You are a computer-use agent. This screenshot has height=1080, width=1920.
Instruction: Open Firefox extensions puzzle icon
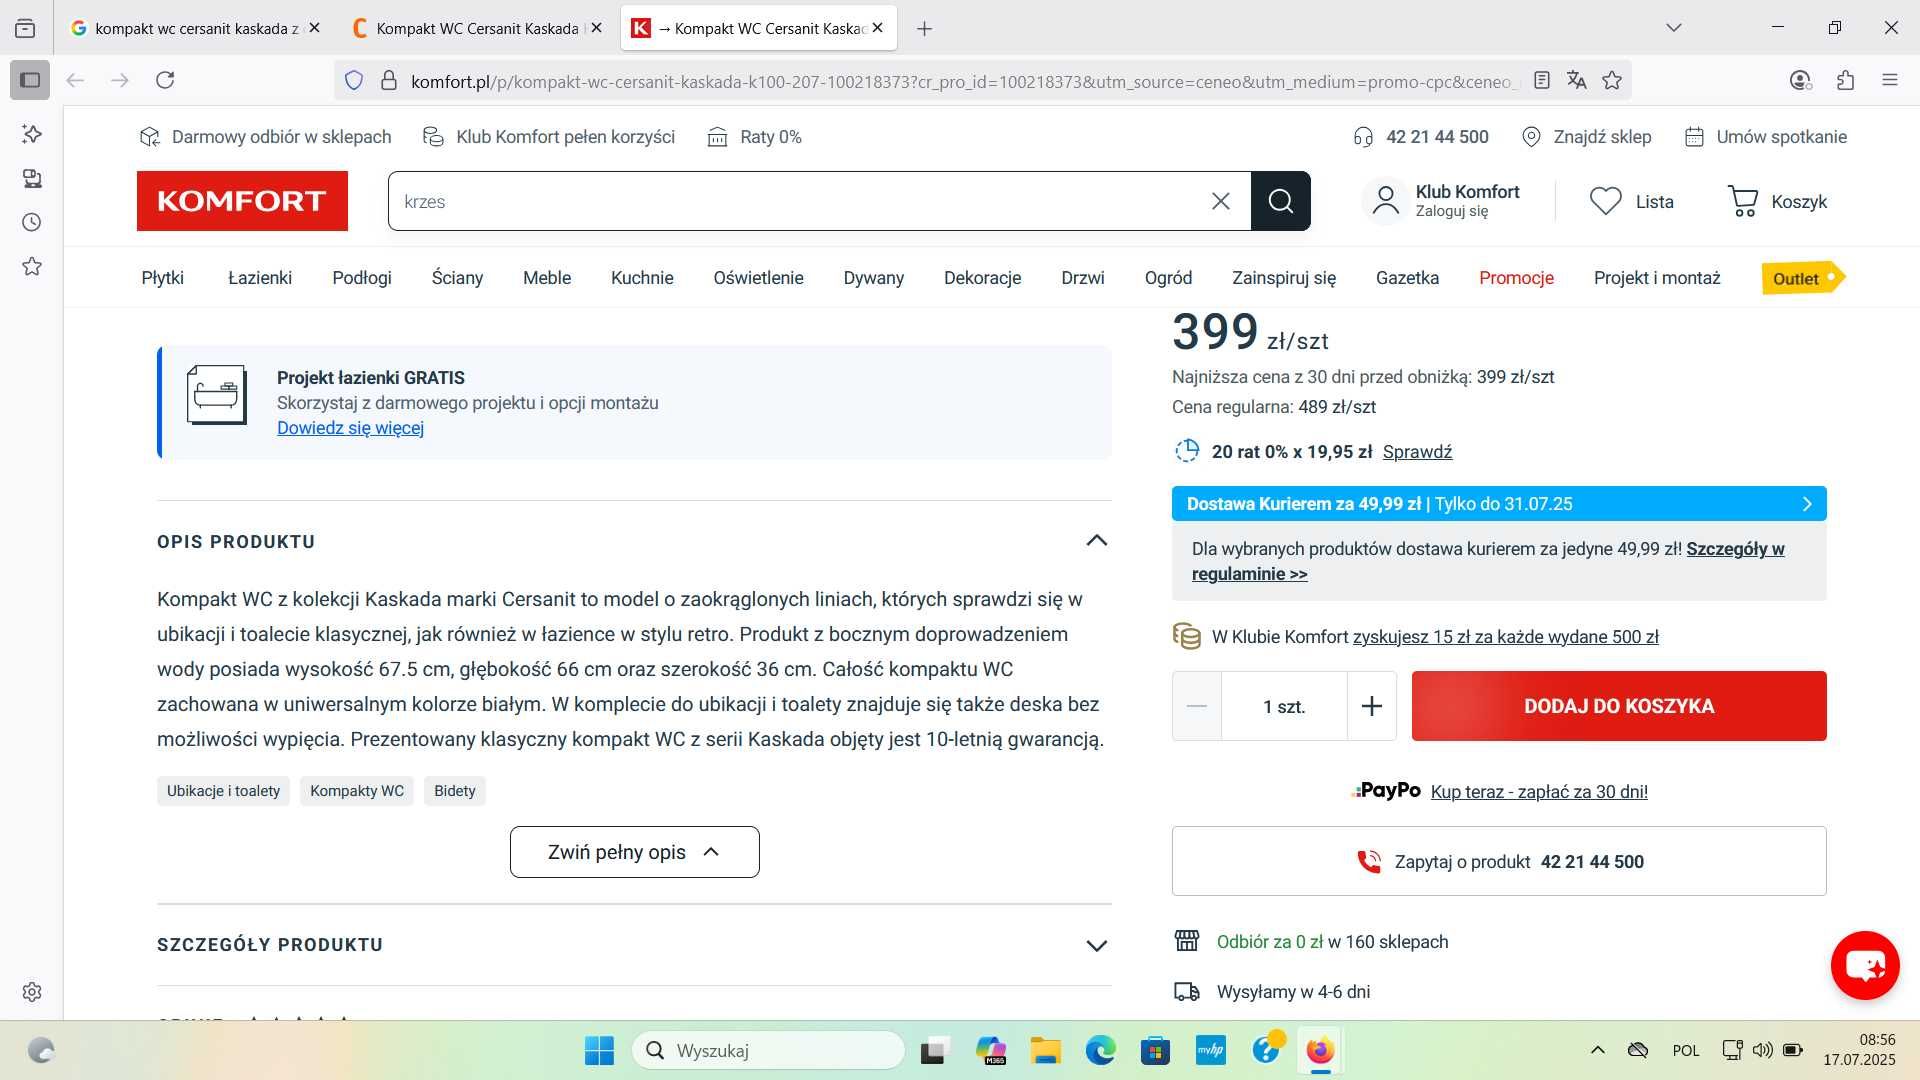1846,80
